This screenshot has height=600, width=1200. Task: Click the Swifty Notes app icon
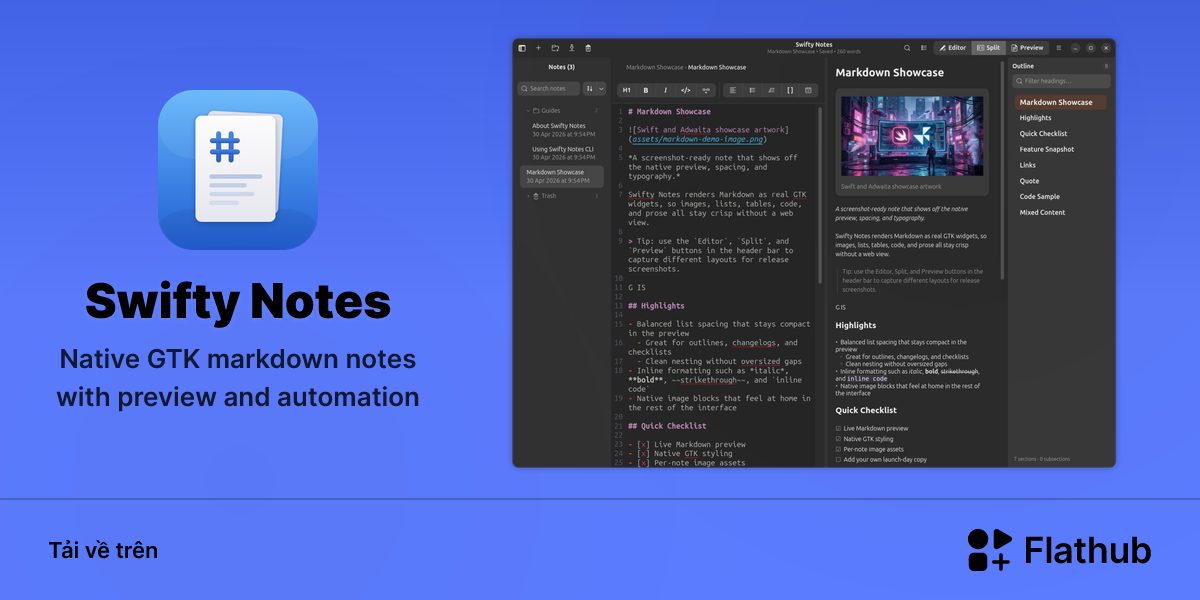coord(238,170)
